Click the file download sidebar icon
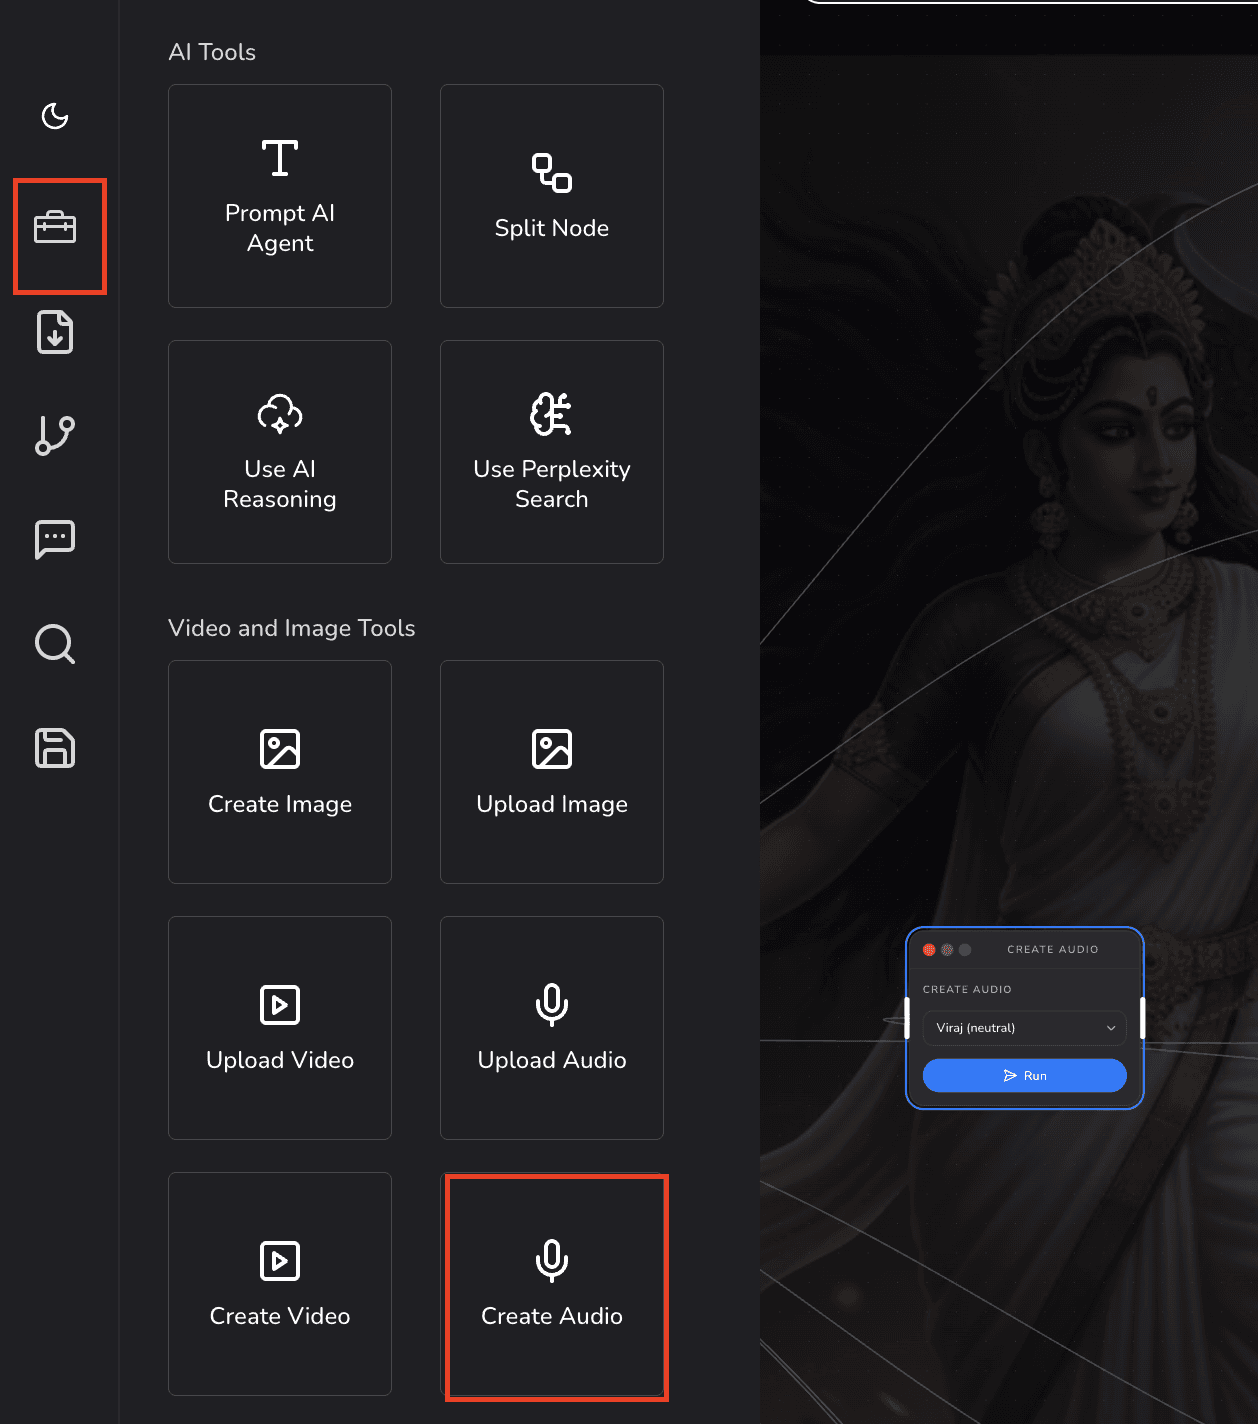 55,332
